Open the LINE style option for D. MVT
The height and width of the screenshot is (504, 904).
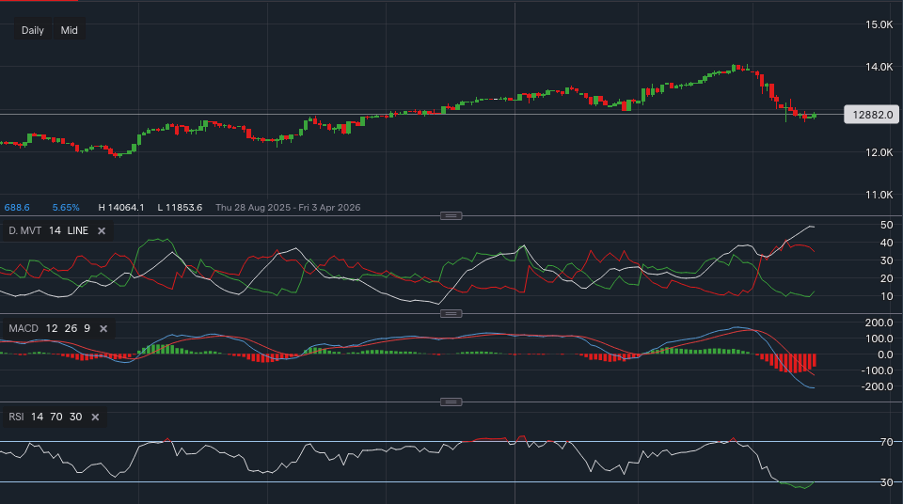click(x=77, y=231)
